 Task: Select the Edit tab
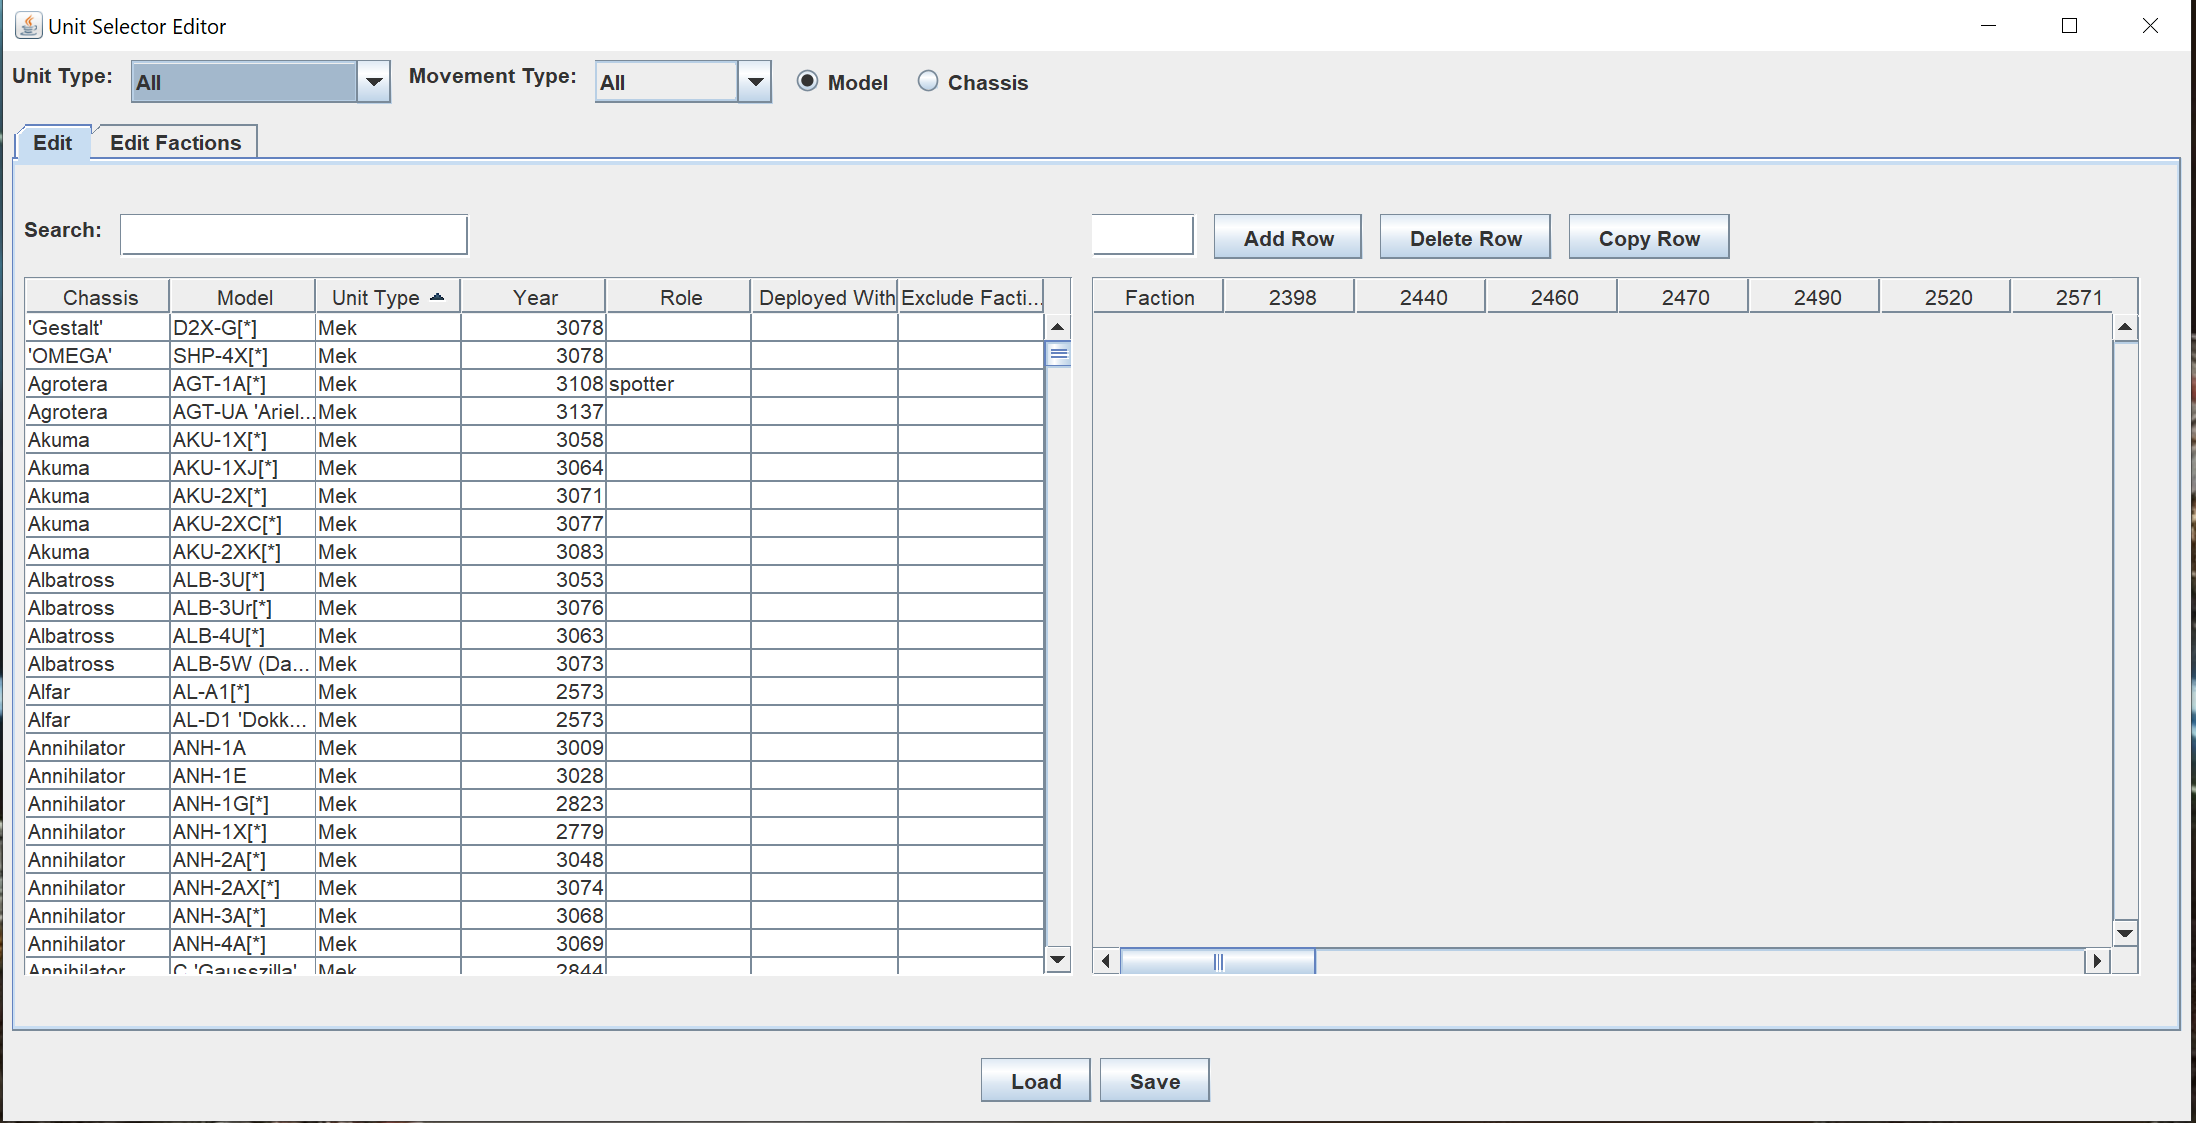(x=52, y=142)
